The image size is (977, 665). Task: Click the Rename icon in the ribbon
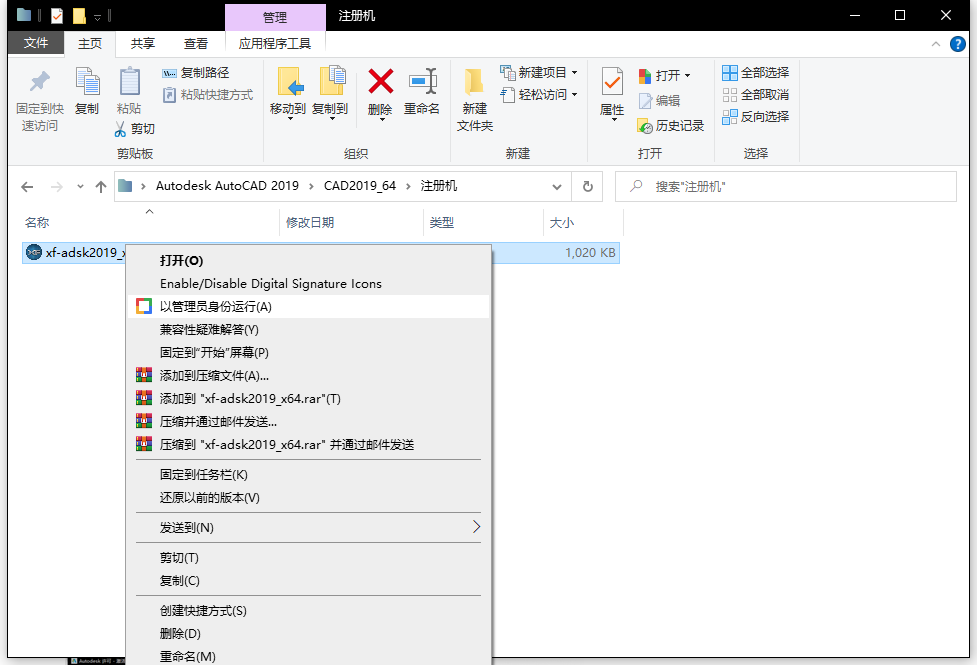pyautogui.click(x=422, y=82)
